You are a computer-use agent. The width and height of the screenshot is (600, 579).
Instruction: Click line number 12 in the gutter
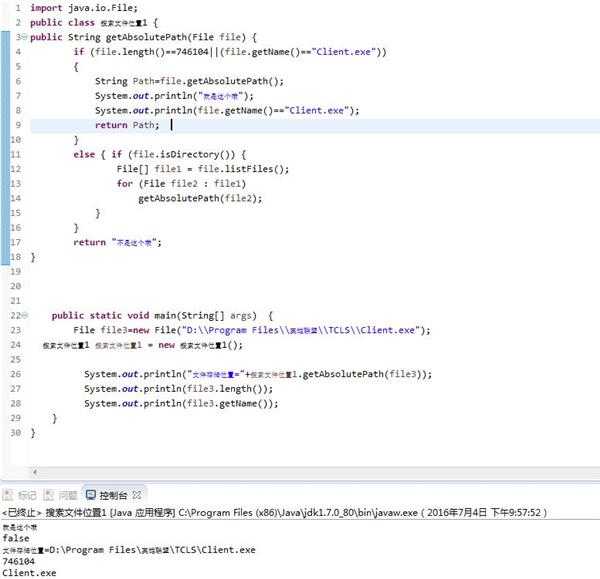pyautogui.click(x=15, y=169)
